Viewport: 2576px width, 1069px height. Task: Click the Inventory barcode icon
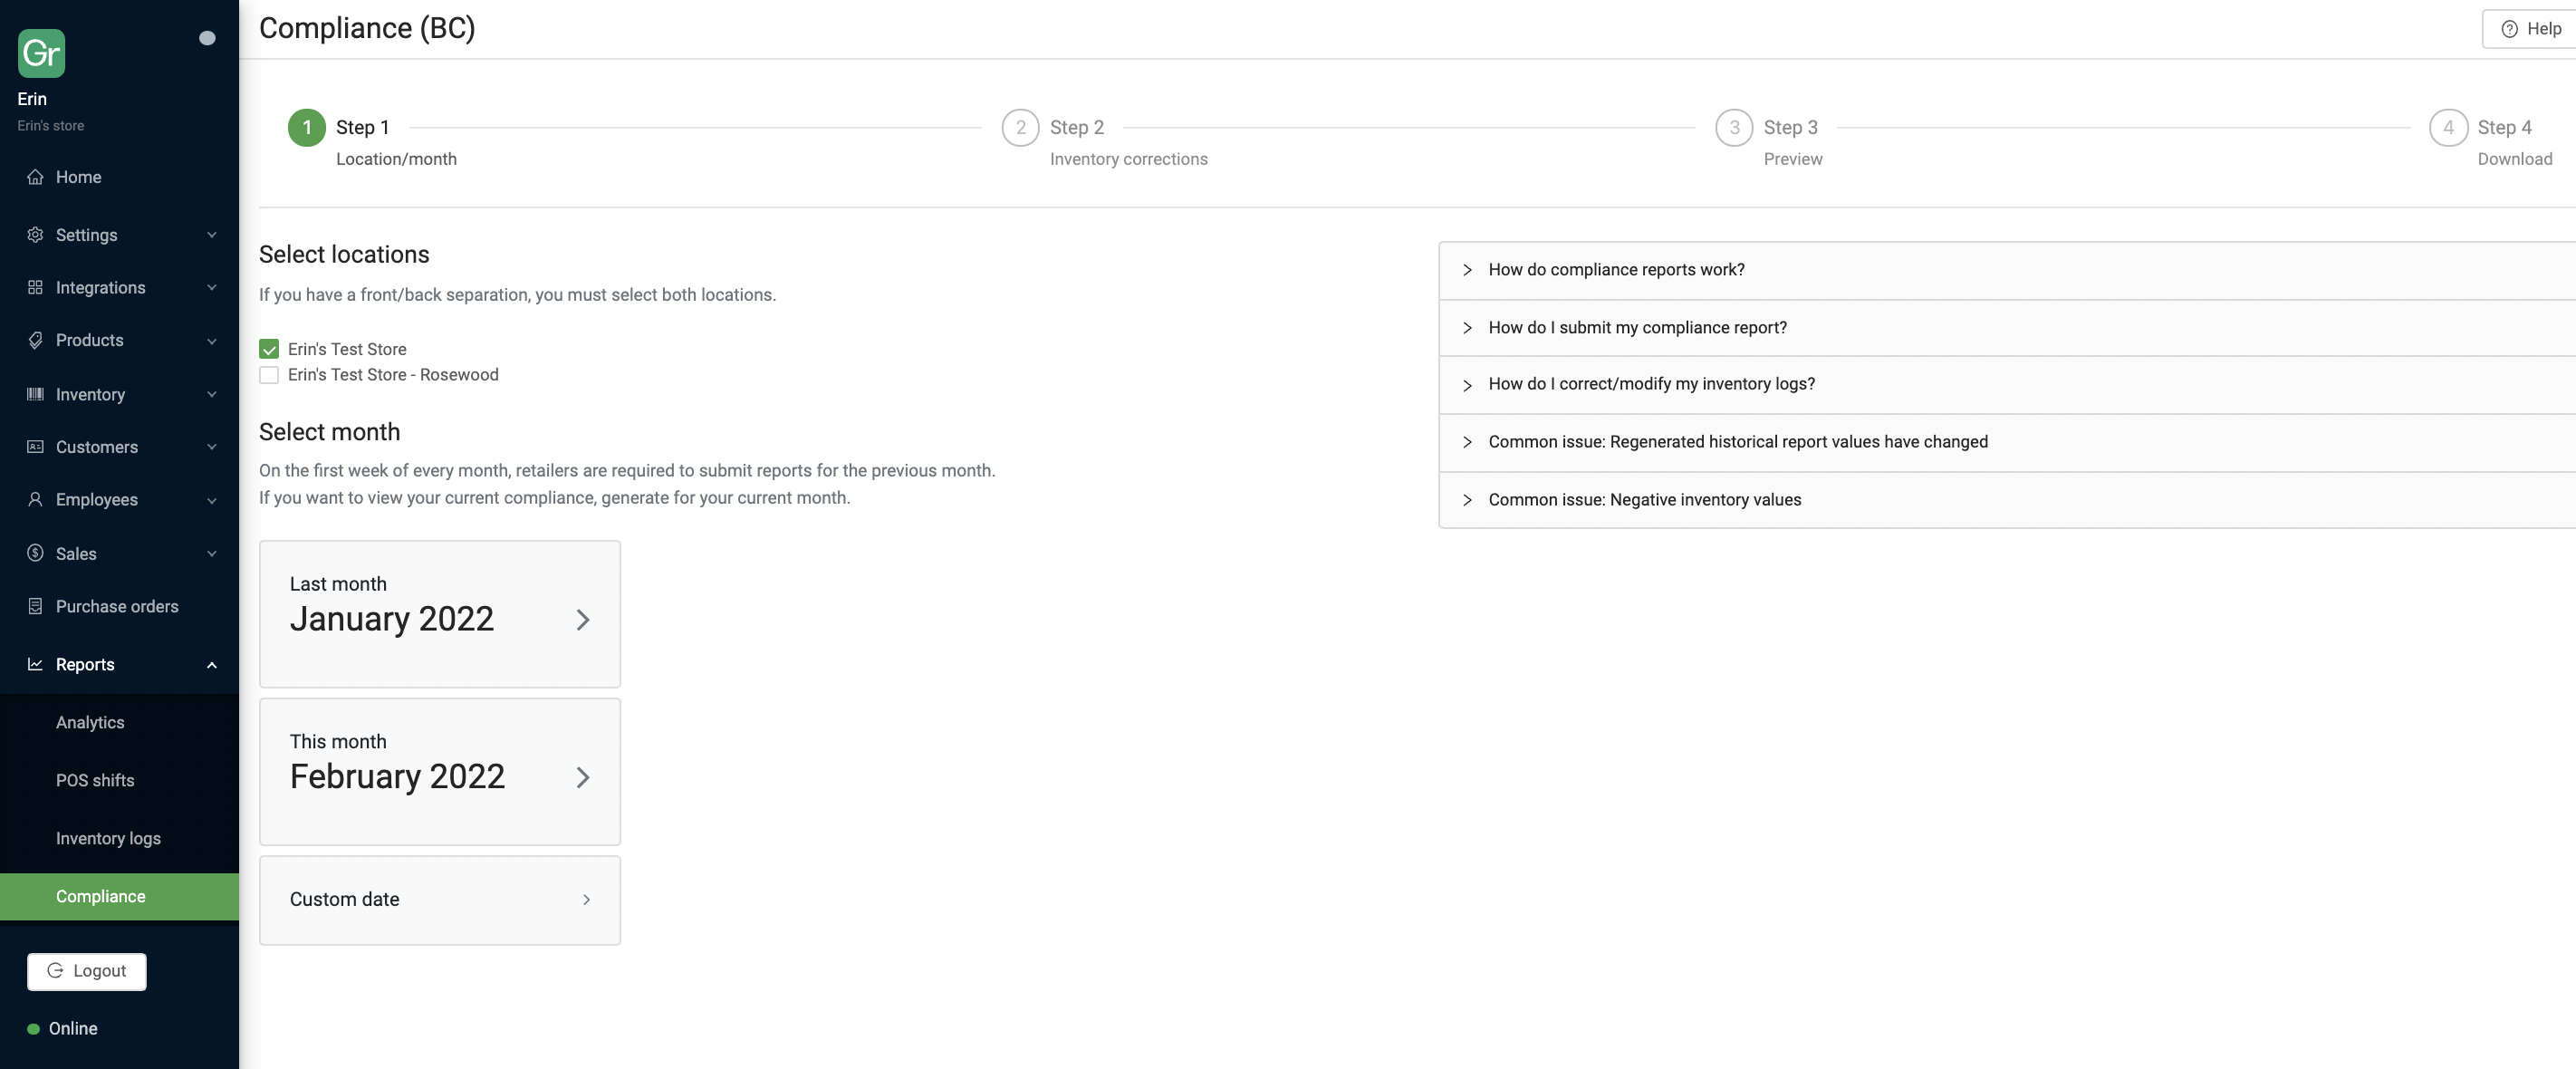(x=35, y=394)
